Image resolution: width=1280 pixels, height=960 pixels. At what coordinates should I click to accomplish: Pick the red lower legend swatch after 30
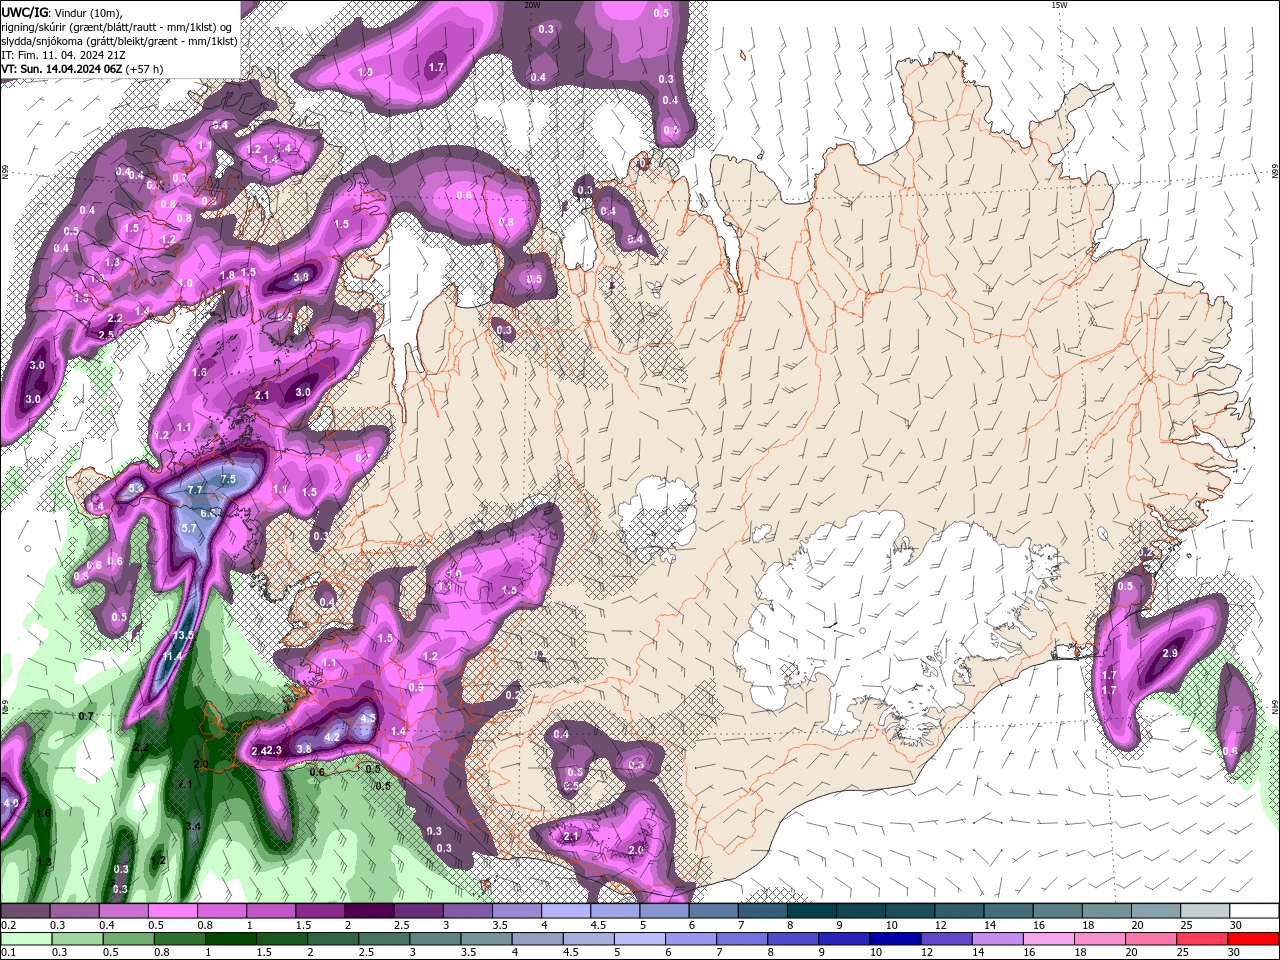pos(1252,939)
